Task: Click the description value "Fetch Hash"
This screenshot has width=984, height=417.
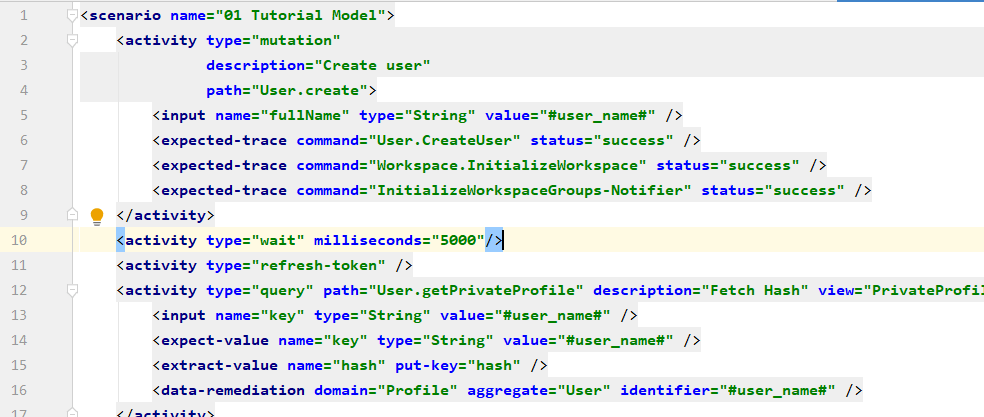Action: tap(756, 290)
